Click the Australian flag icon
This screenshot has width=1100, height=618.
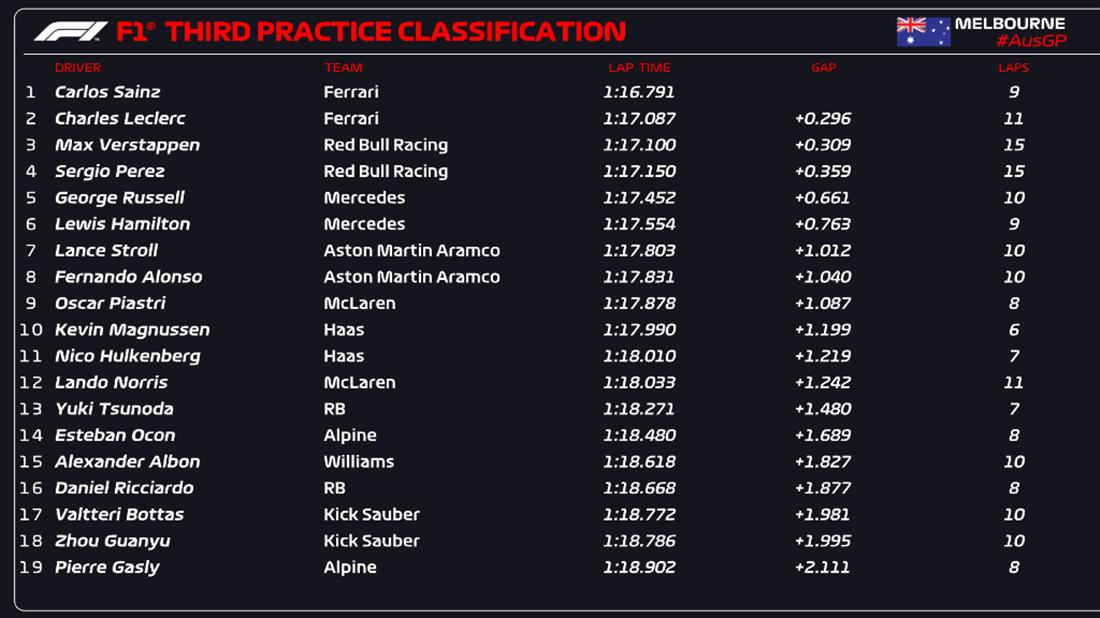coord(923,32)
